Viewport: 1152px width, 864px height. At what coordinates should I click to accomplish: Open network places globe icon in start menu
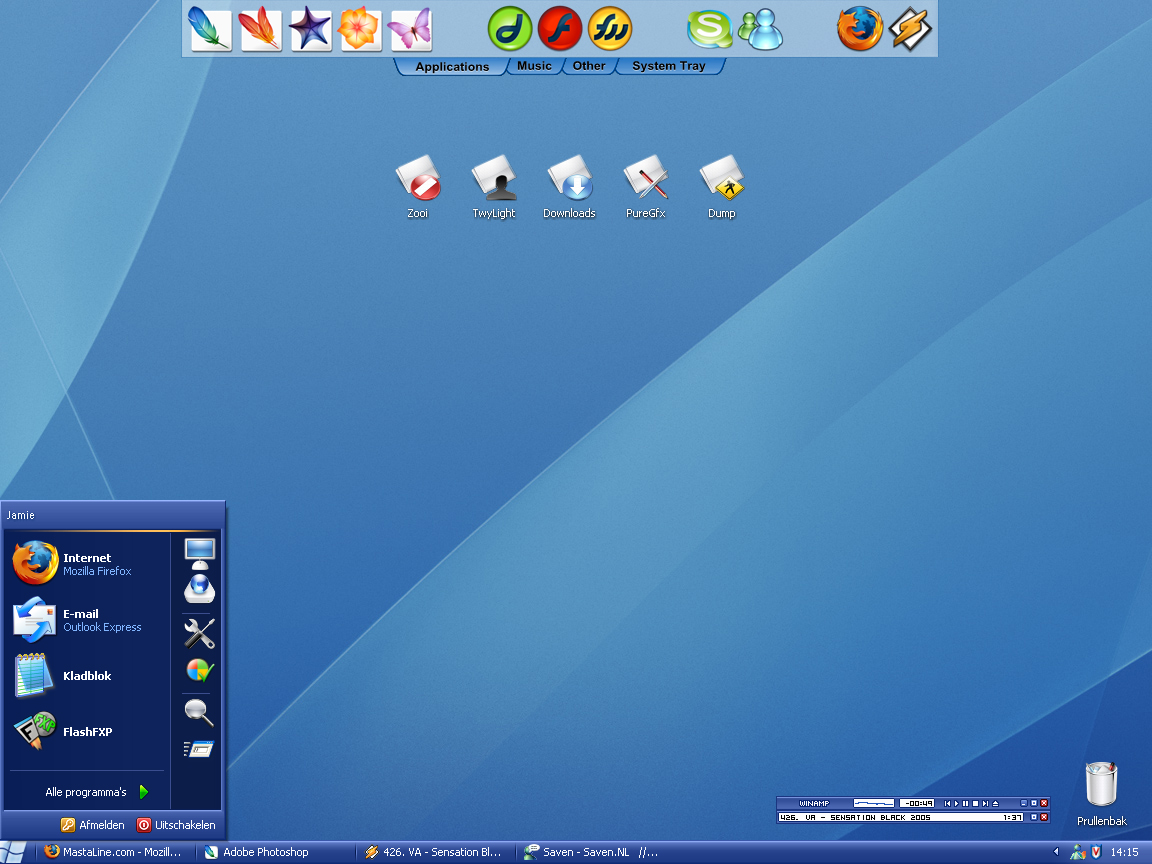pos(199,589)
